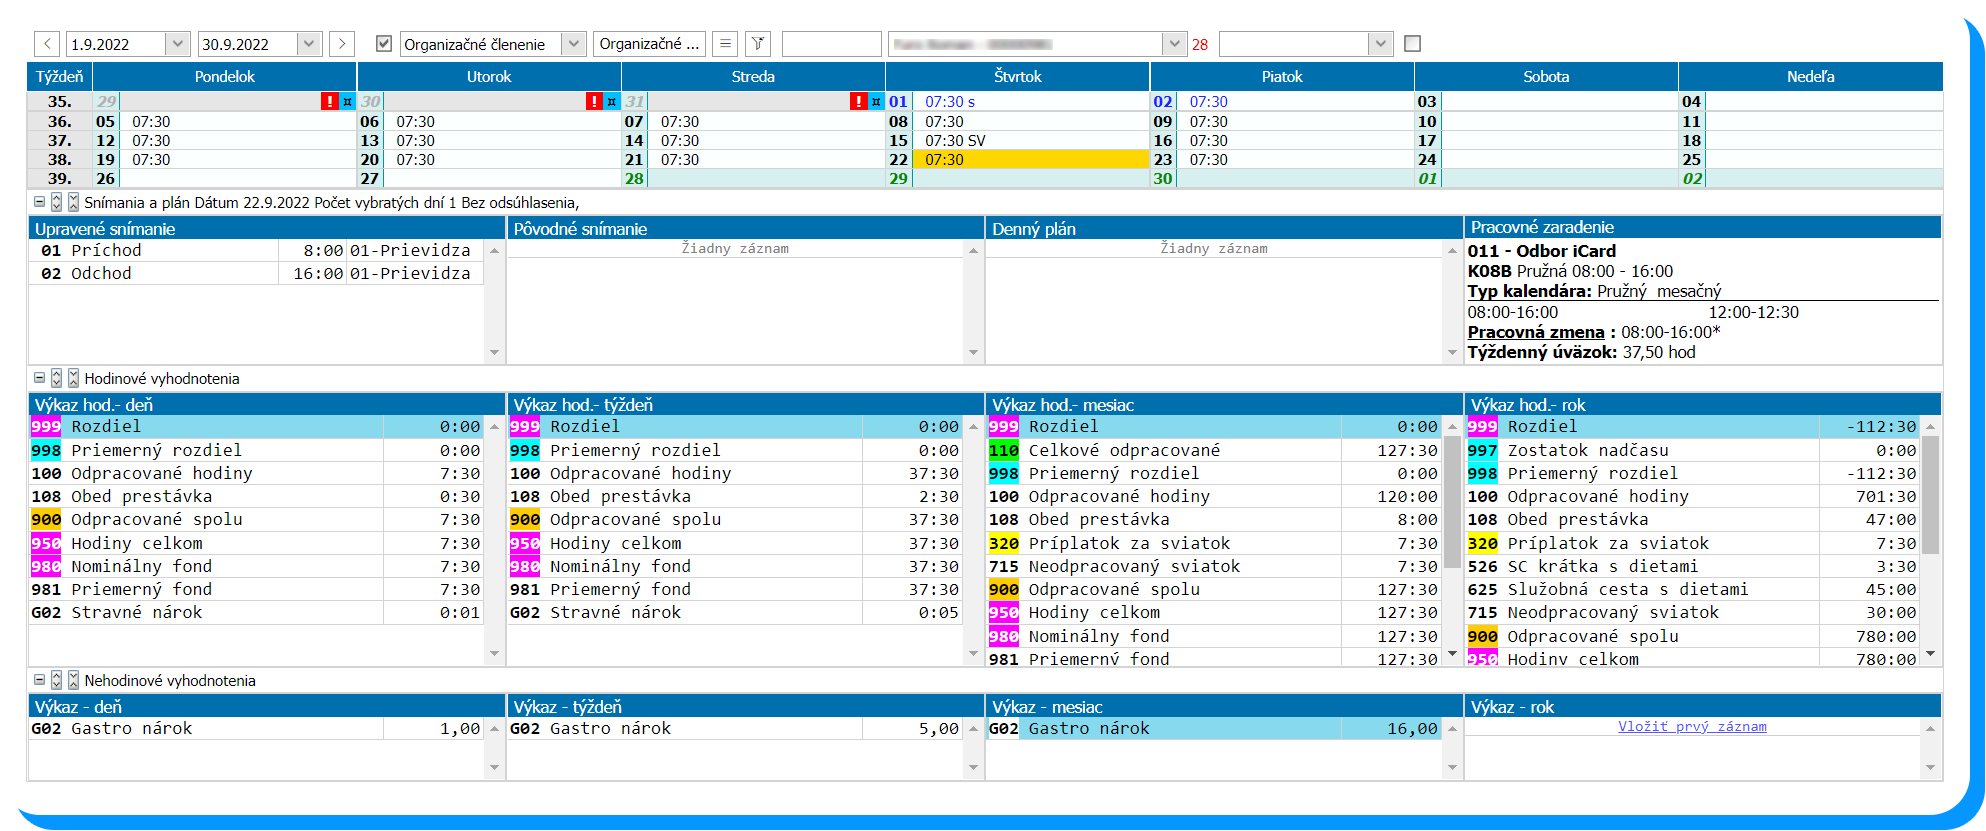Screen dimensions: 1986x831
Task: Select the Utorok column header
Action: pyautogui.click(x=489, y=77)
